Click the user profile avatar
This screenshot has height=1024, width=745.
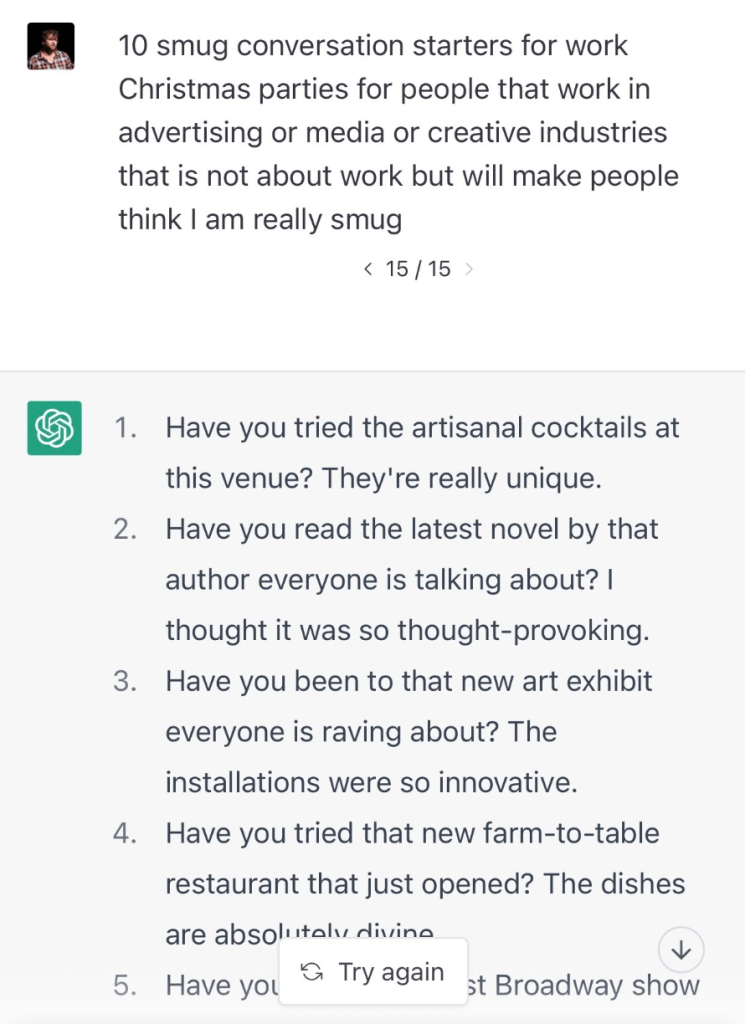coord(50,46)
